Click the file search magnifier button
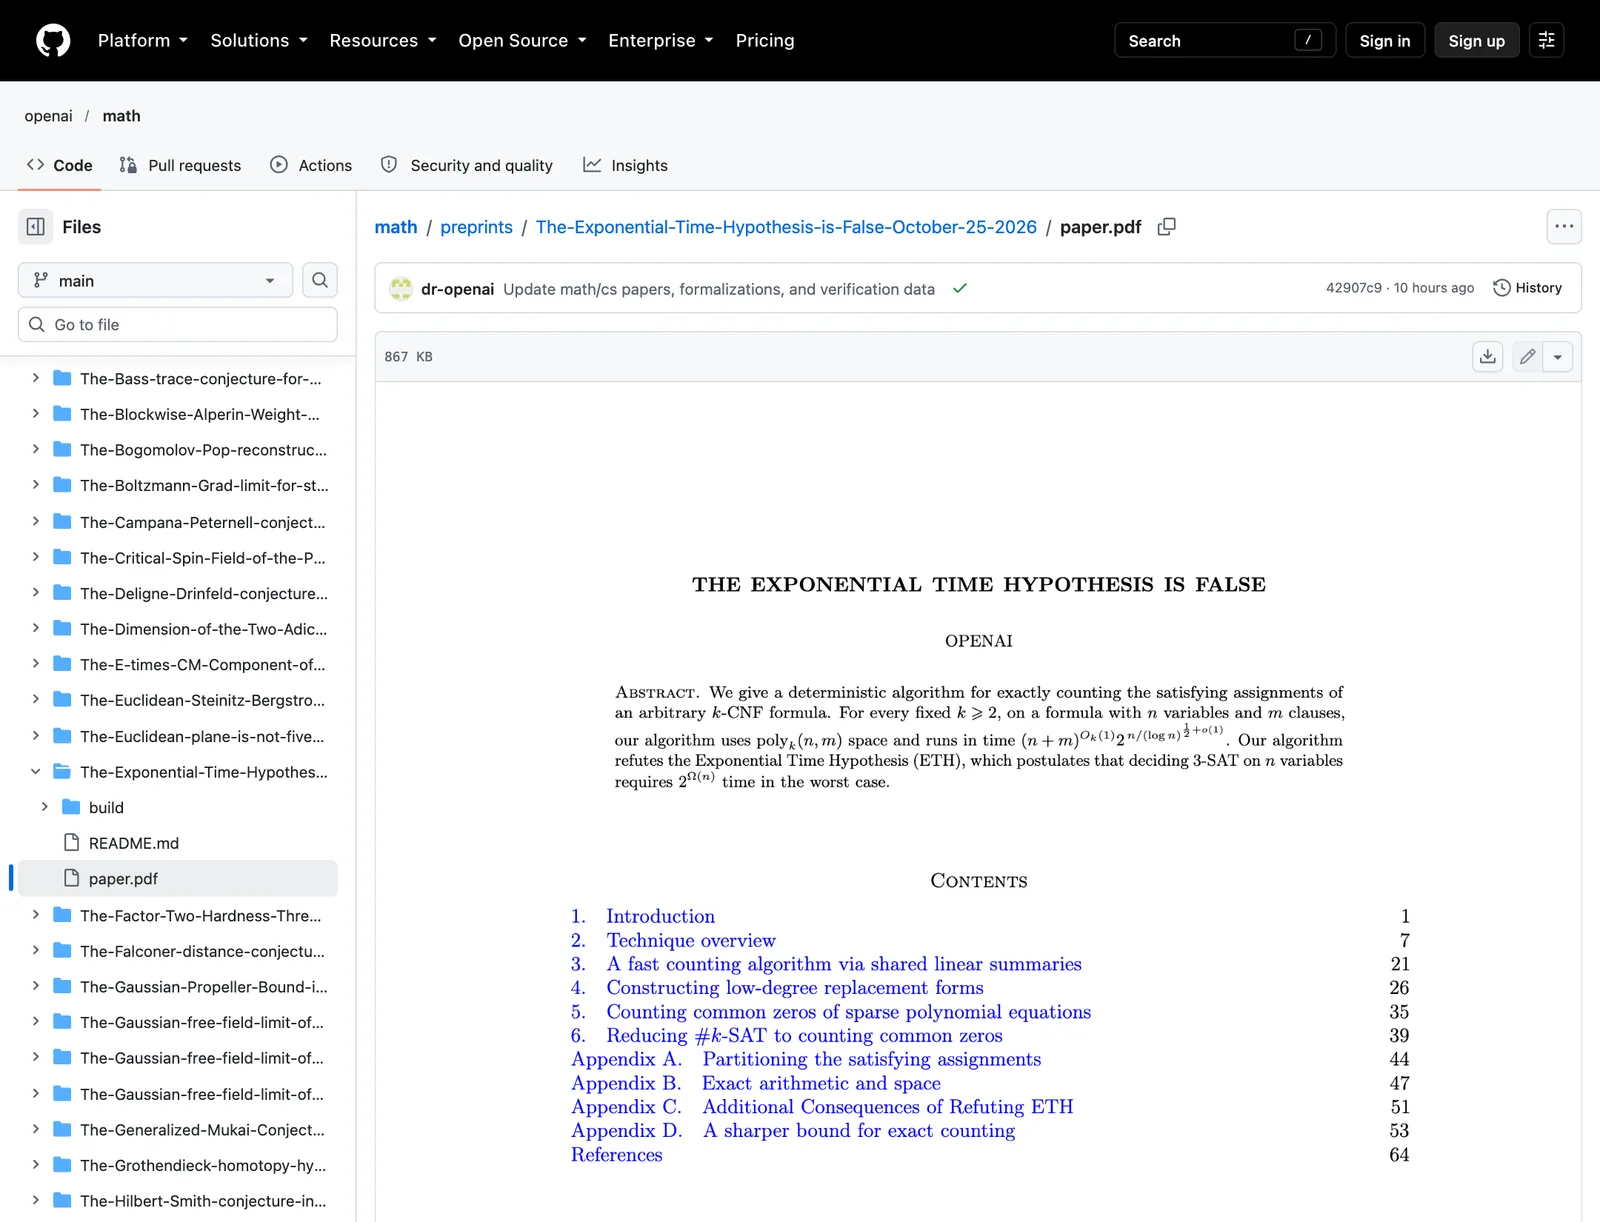Screen dimensions: 1600x1222 click(320, 280)
